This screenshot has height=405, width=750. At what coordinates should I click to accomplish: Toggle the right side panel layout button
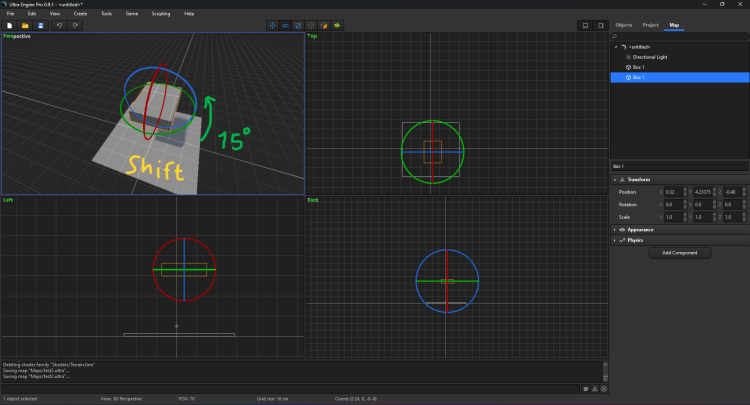(x=600, y=25)
